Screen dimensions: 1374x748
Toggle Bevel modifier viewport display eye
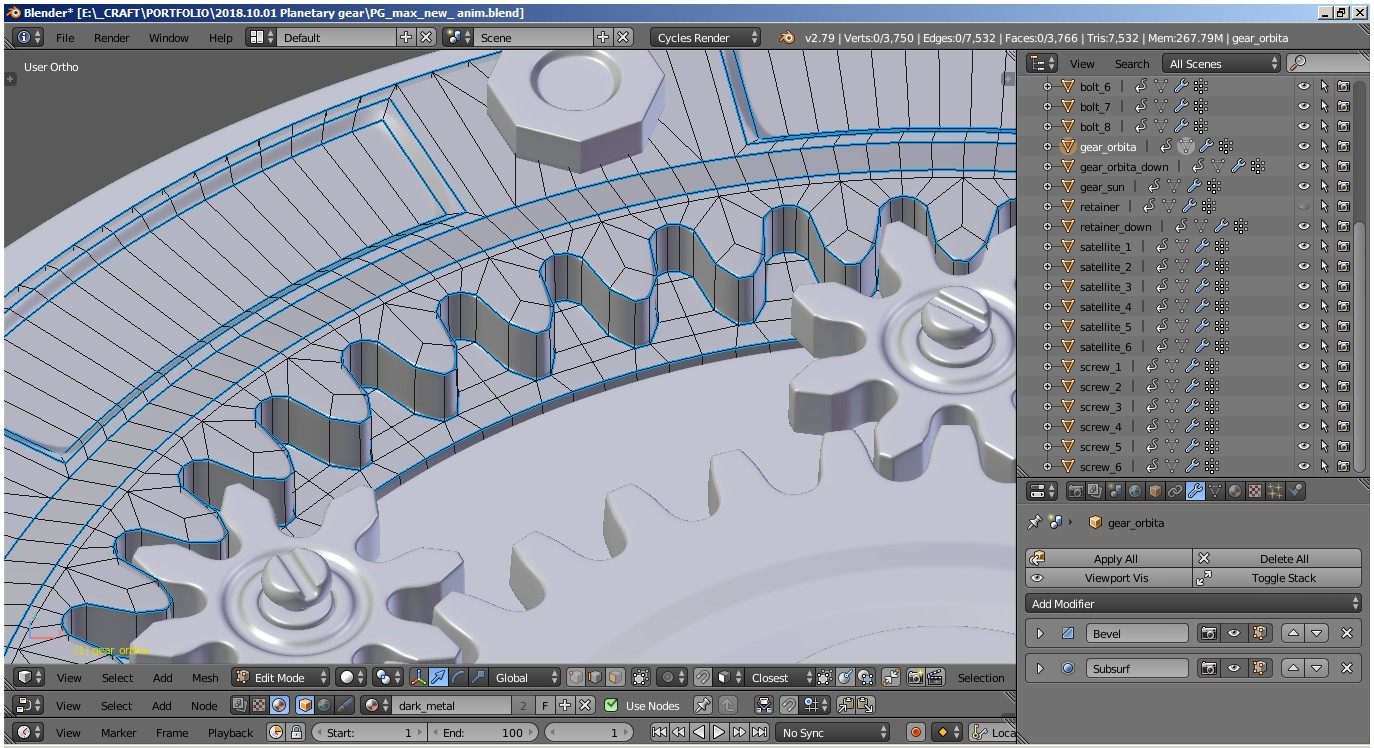1234,633
